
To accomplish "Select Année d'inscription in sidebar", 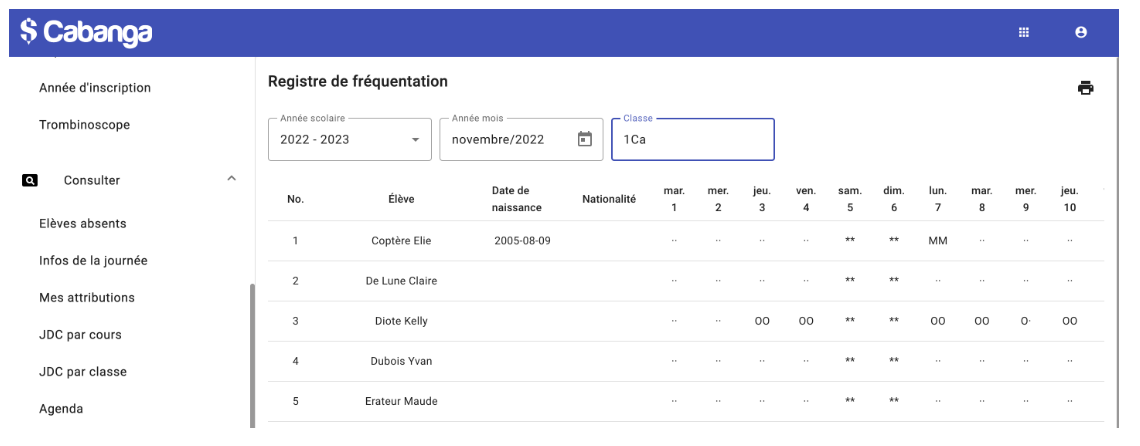I will coord(95,88).
